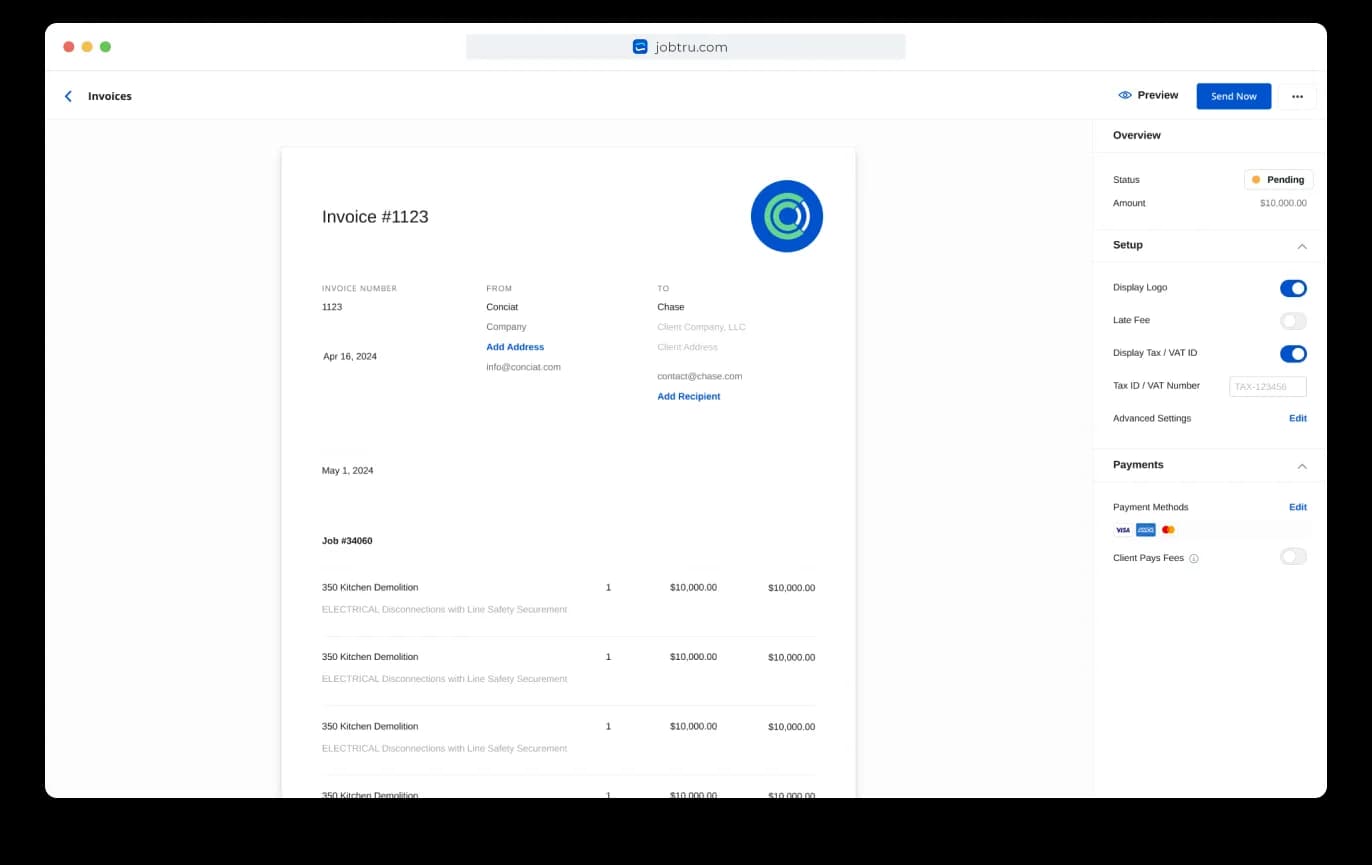Open the Pending status selector
Viewport: 1372px width, 865px height.
[1278, 180]
